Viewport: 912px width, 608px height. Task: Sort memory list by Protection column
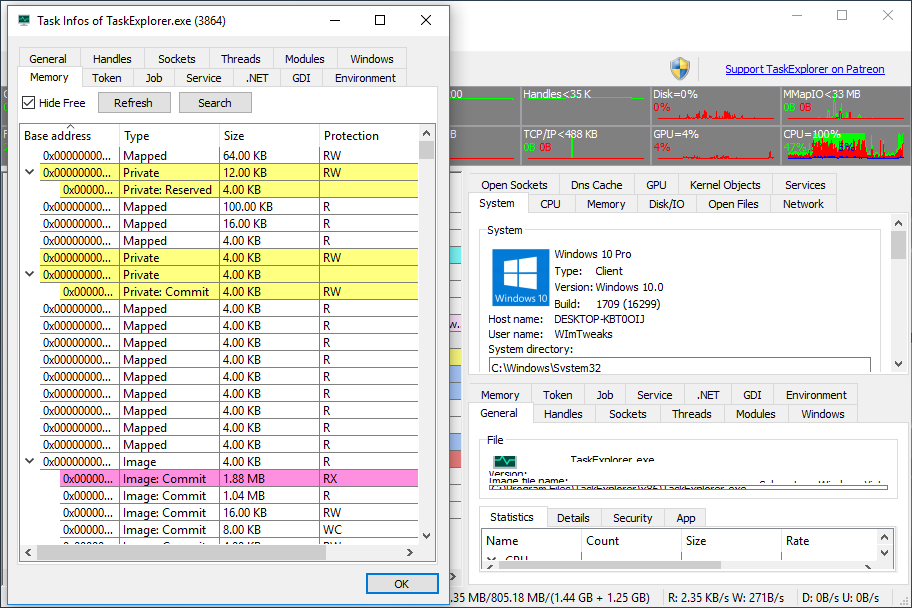click(369, 136)
